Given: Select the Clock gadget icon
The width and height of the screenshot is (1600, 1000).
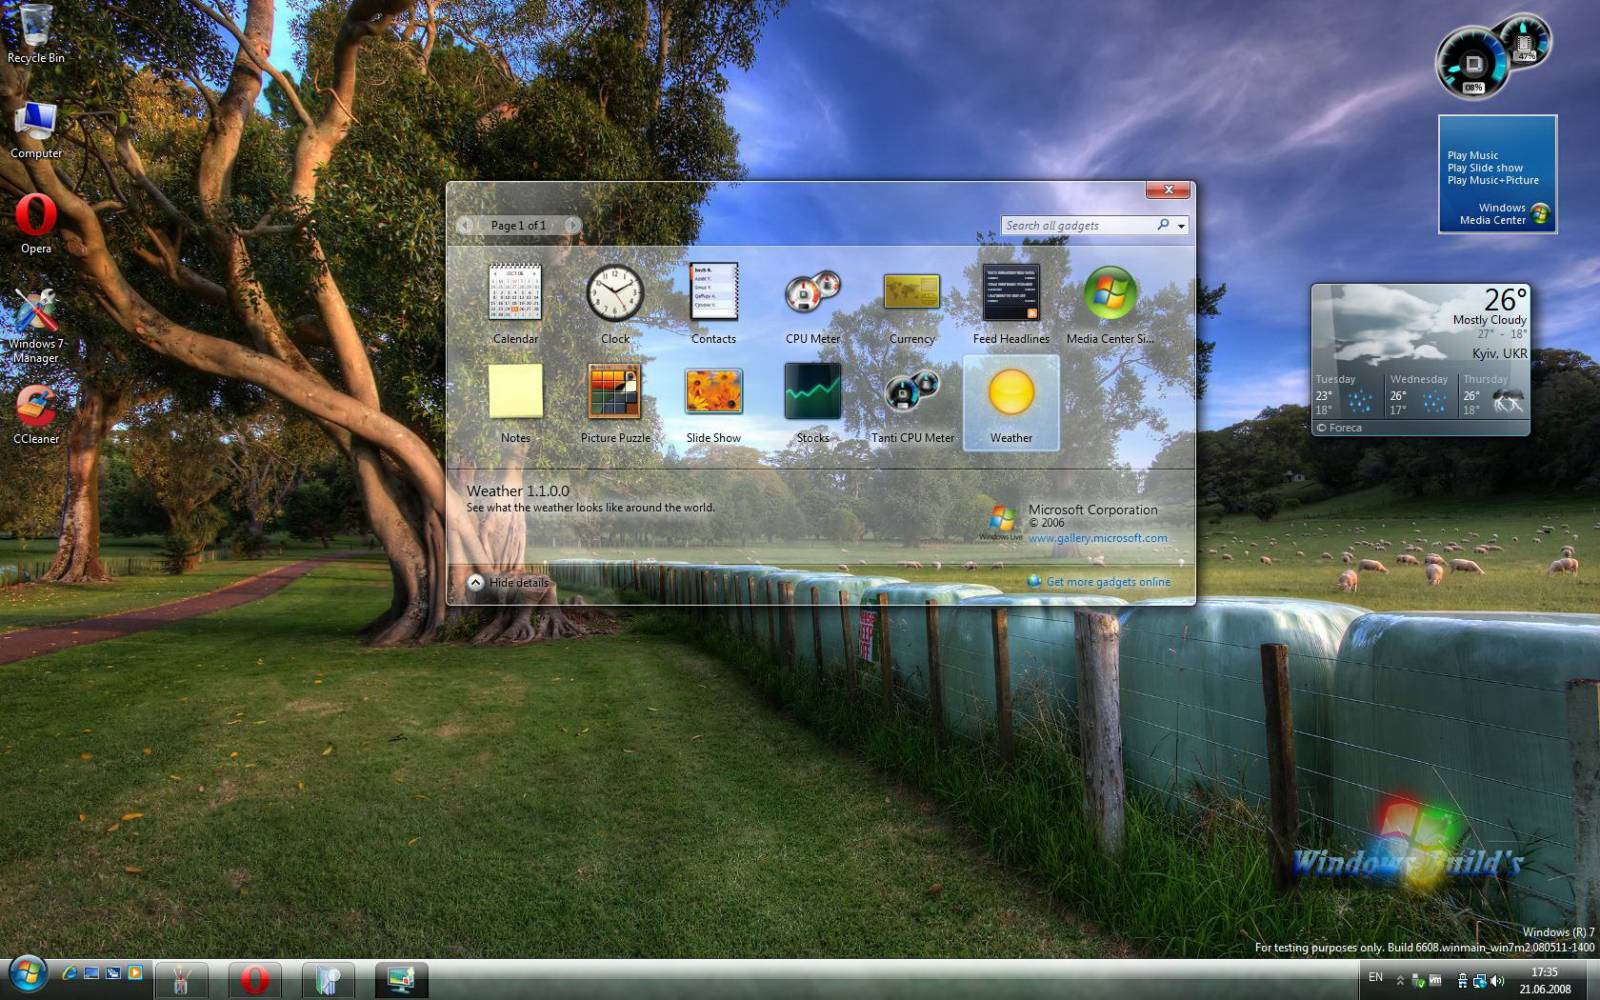Looking at the screenshot, I should (614, 292).
